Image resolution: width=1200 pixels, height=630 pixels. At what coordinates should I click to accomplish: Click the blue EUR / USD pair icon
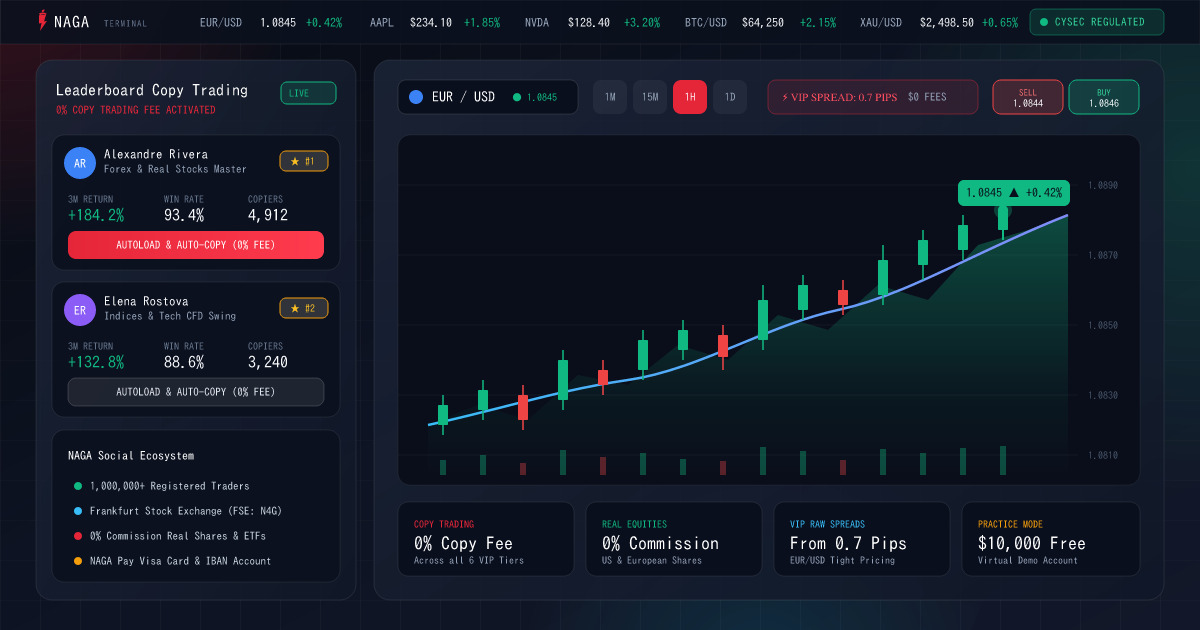(x=416, y=97)
